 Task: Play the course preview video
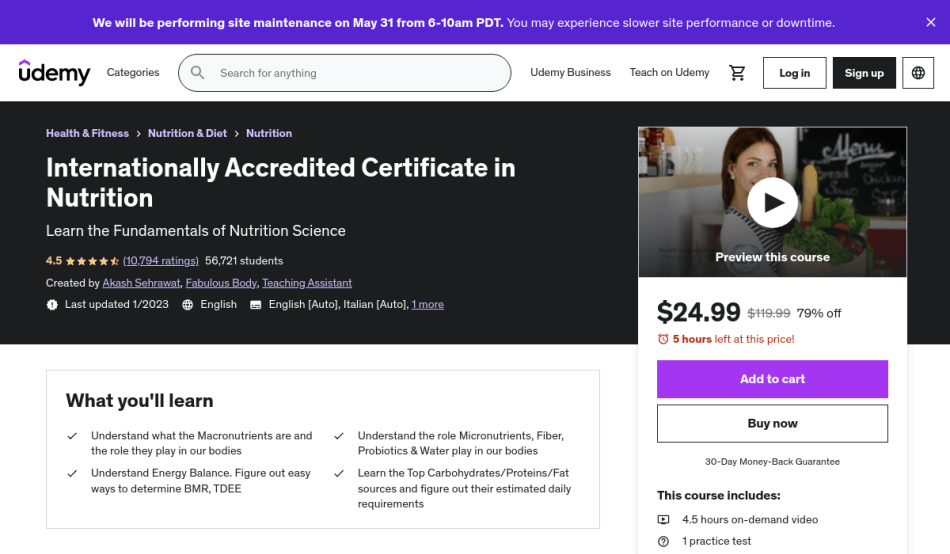pos(772,202)
